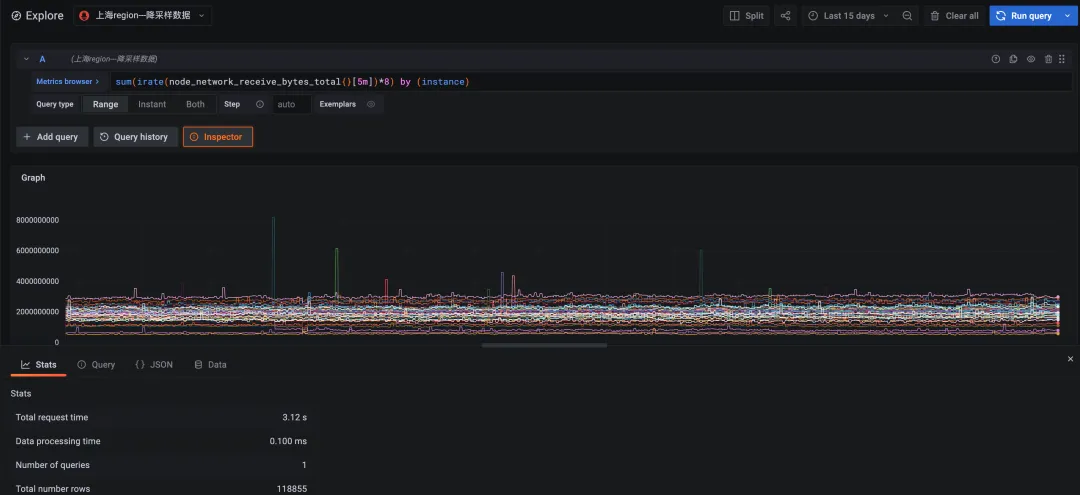Open Query history

[135, 137]
